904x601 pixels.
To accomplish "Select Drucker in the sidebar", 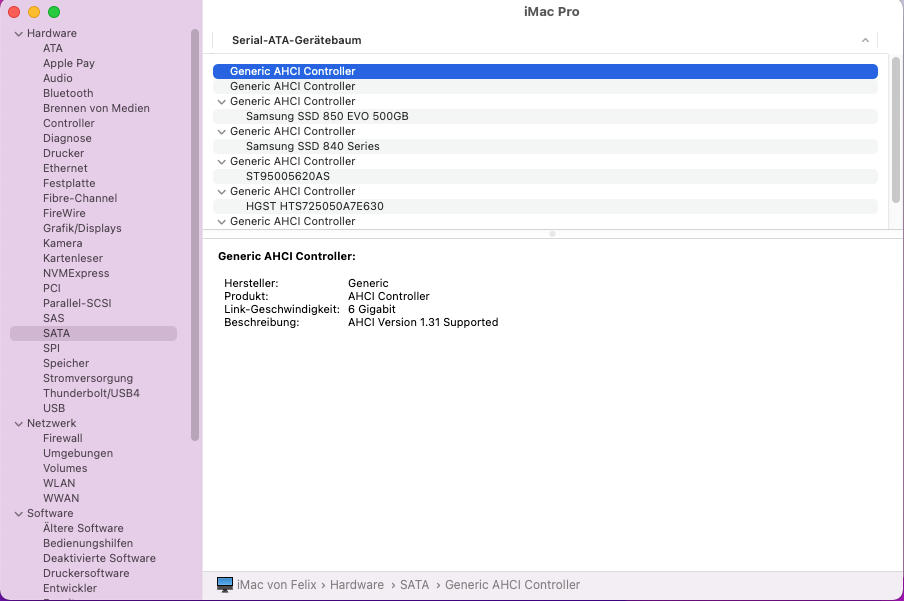I will coord(63,153).
